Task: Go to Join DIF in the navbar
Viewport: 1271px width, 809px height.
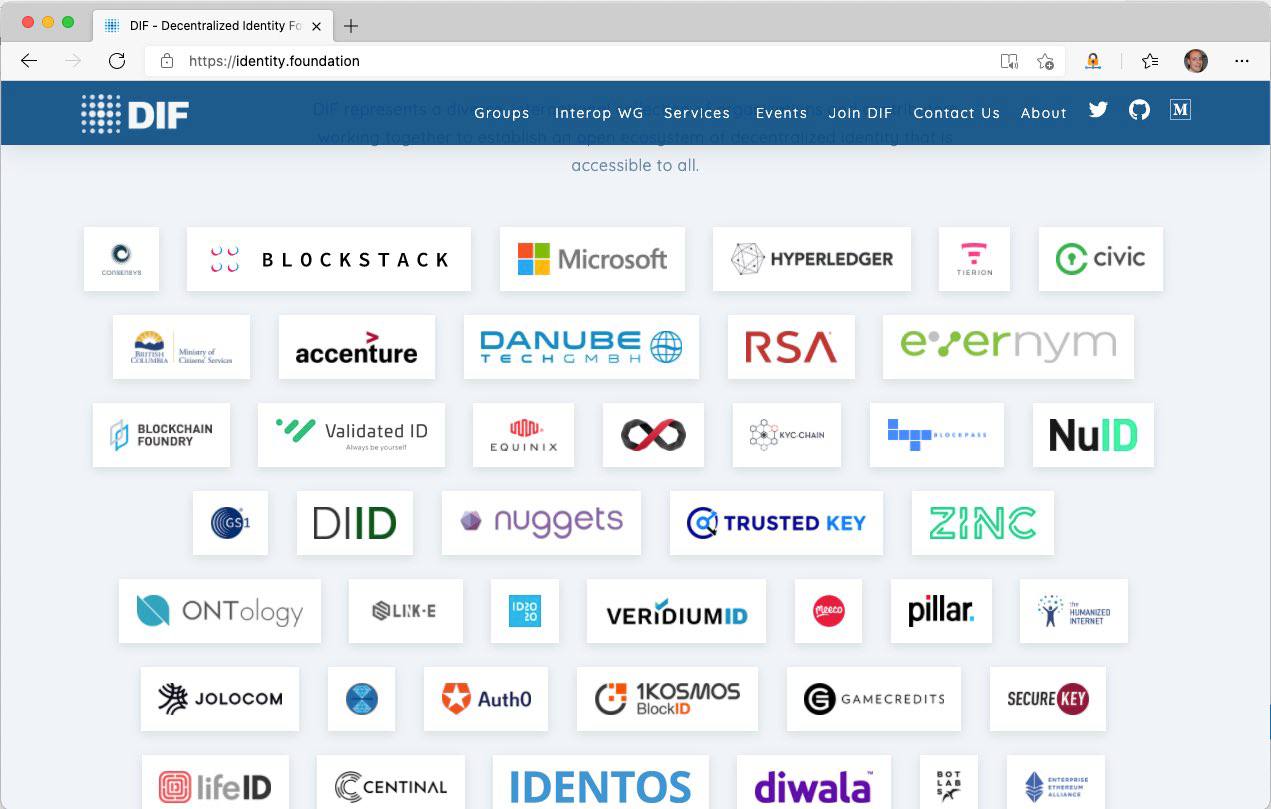Action: point(860,113)
